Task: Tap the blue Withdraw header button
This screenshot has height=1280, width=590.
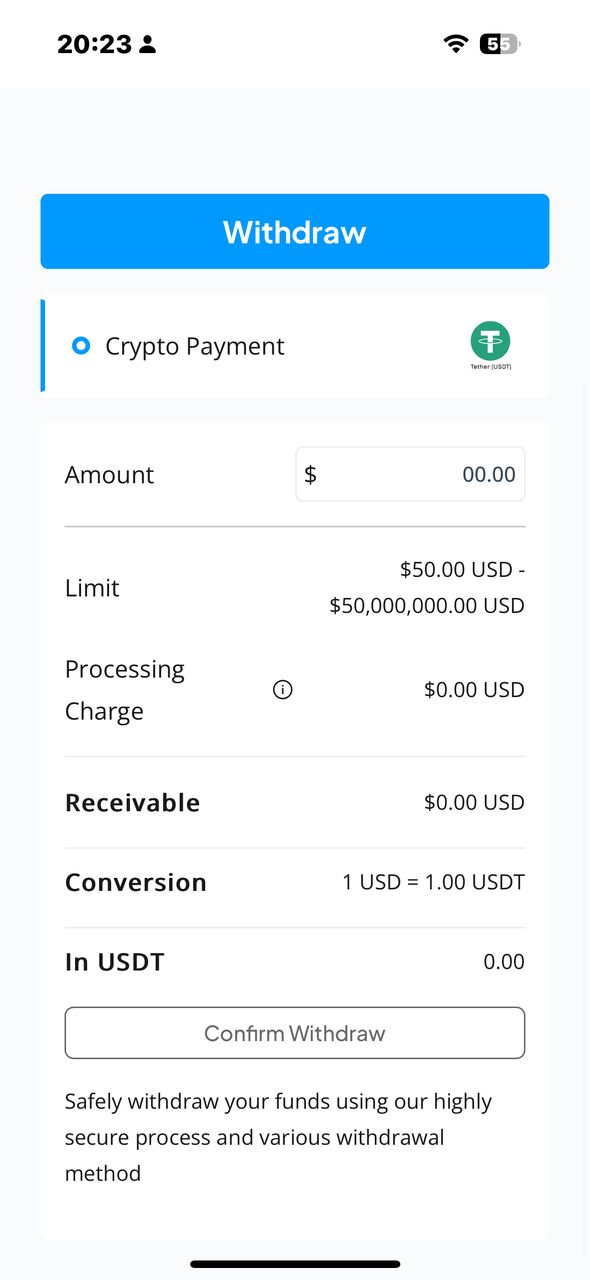Action: click(x=295, y=232)
